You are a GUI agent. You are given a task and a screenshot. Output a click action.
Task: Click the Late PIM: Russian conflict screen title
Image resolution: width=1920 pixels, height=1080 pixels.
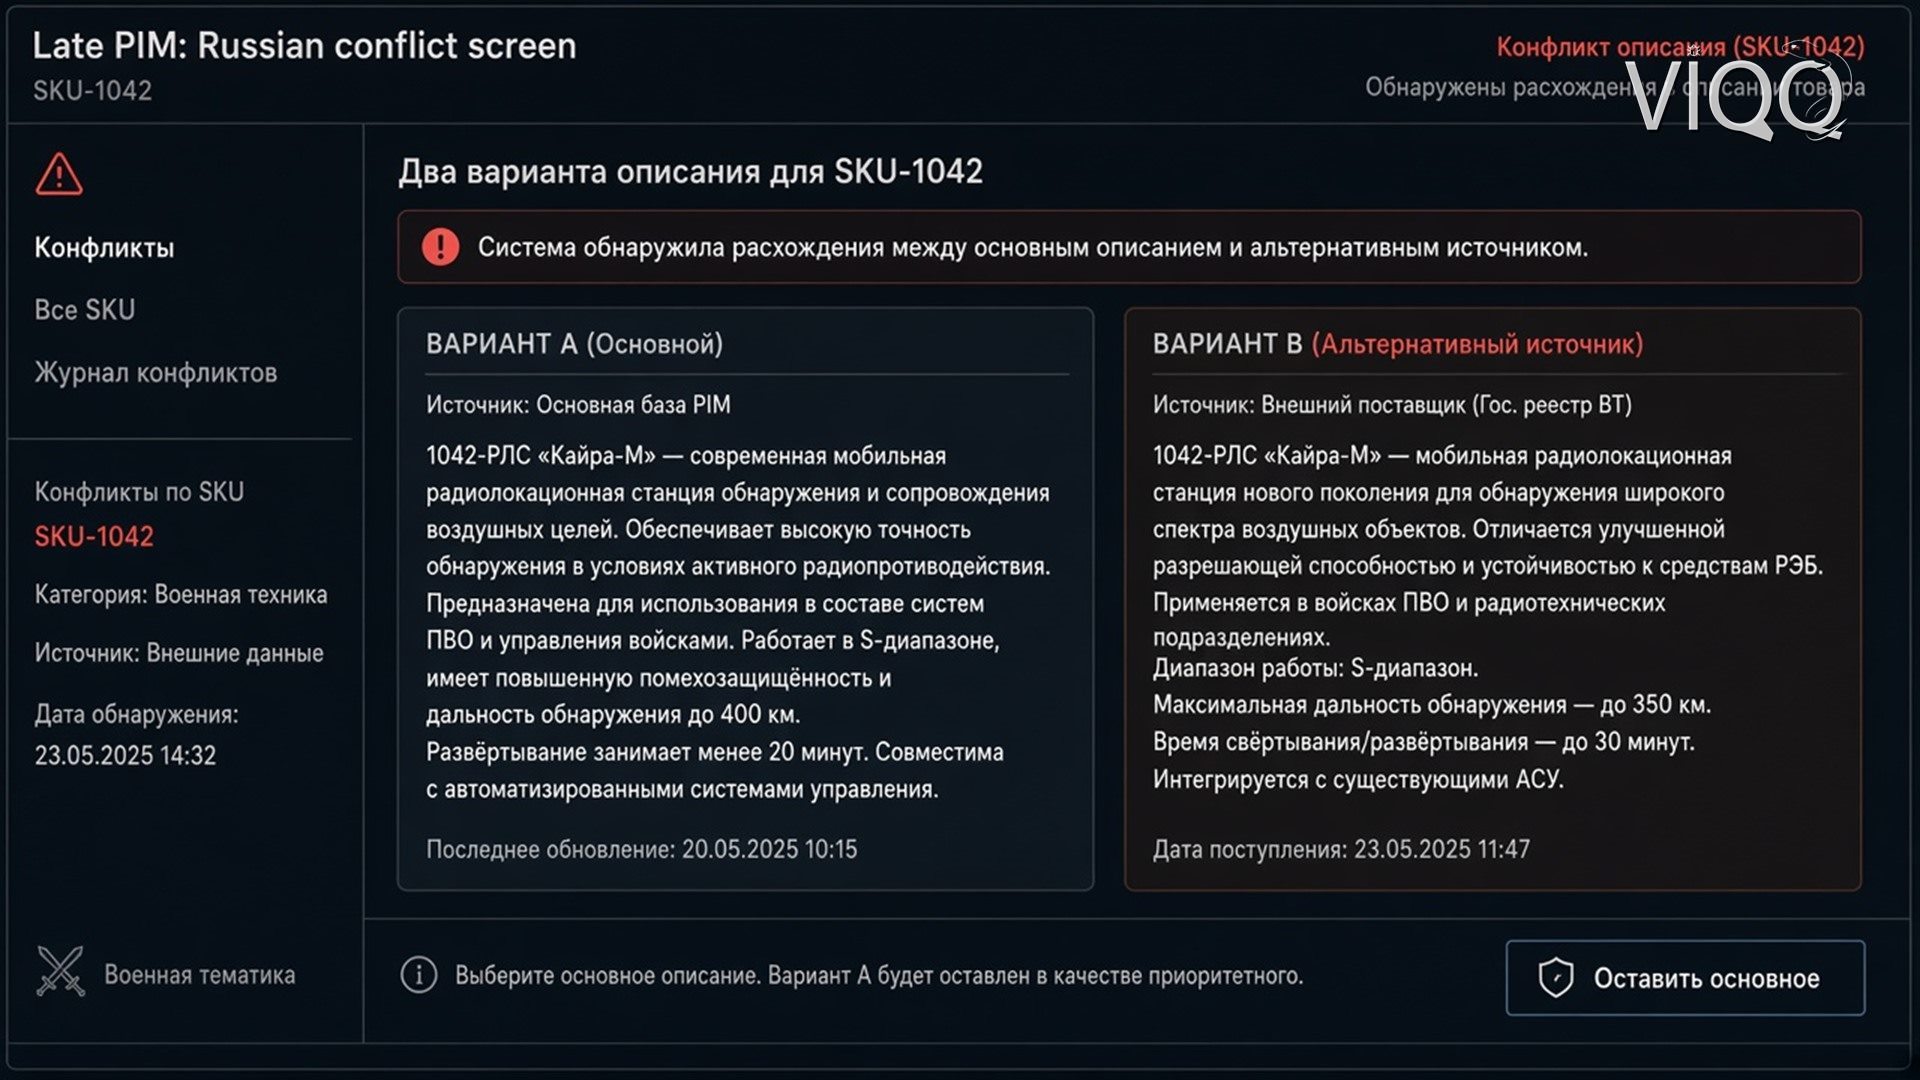coord(304,46)
